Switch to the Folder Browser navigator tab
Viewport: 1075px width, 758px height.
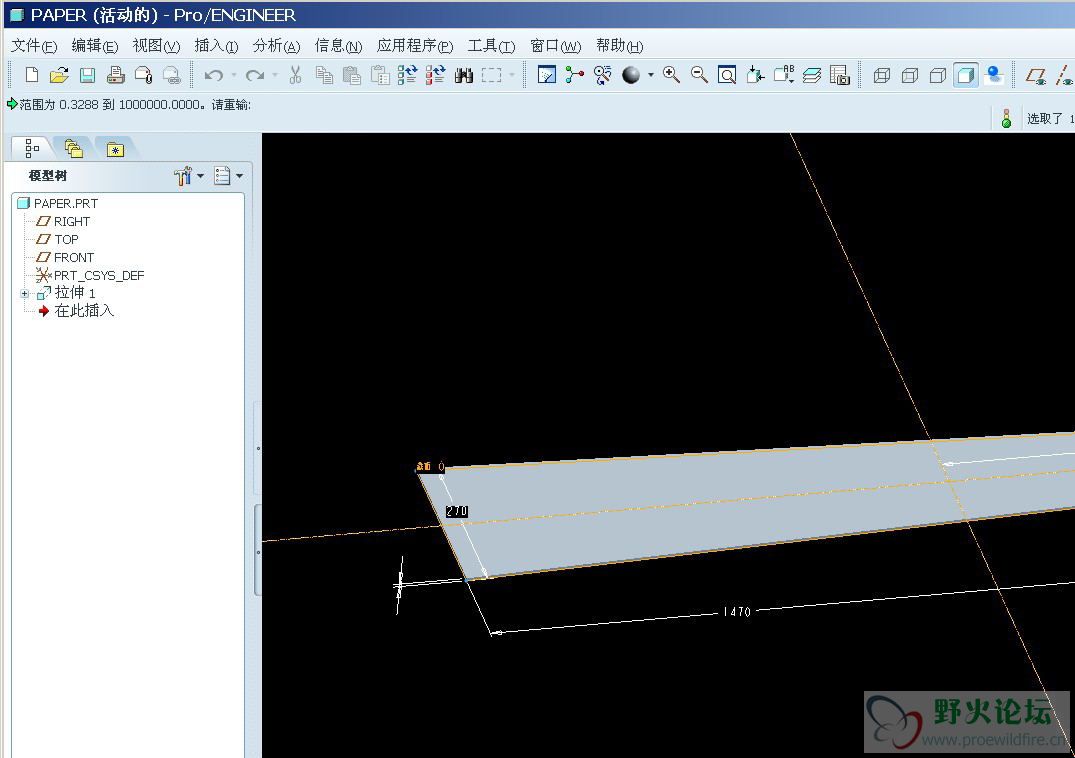click(73, 148)
